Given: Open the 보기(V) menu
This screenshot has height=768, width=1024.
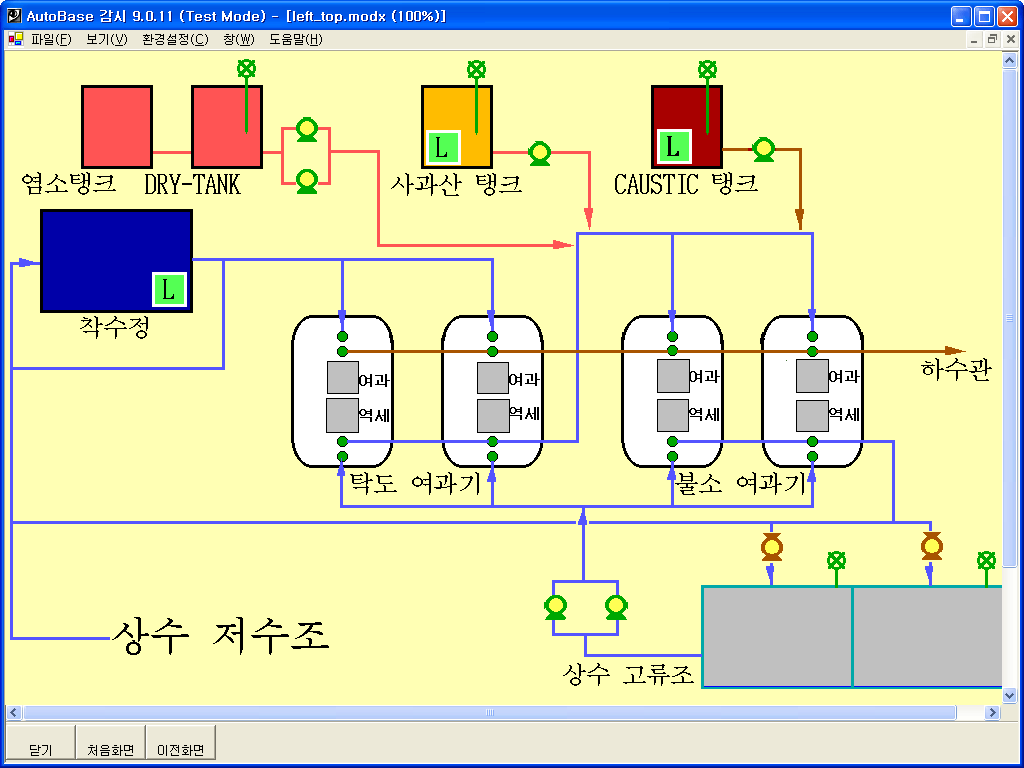Looking at the screenshot, I should click(x=107, y=40).
